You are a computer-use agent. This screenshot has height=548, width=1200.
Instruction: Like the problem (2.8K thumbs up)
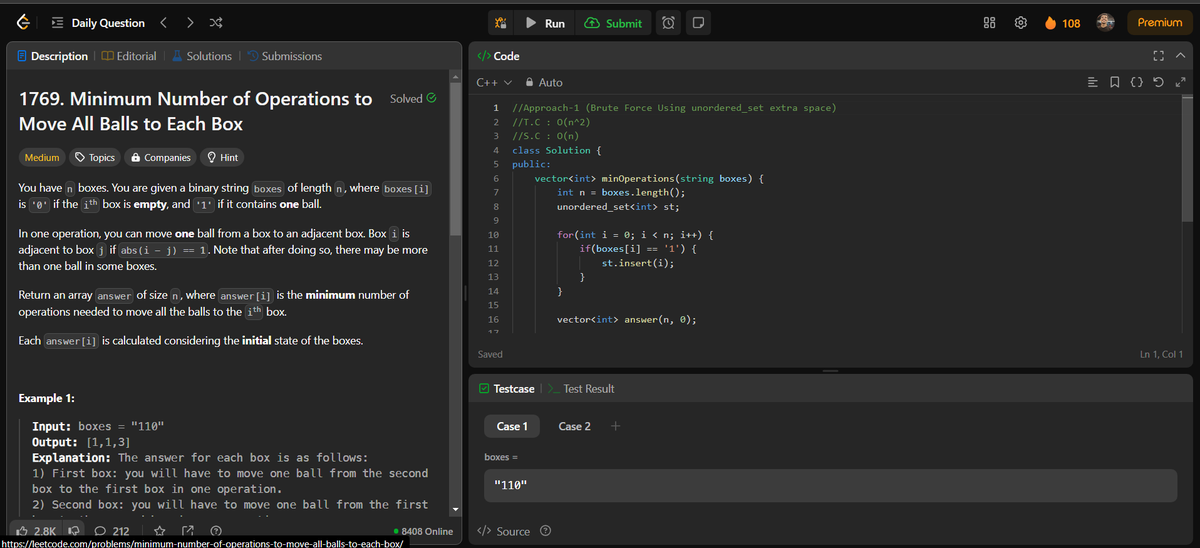tap(37, 531)
